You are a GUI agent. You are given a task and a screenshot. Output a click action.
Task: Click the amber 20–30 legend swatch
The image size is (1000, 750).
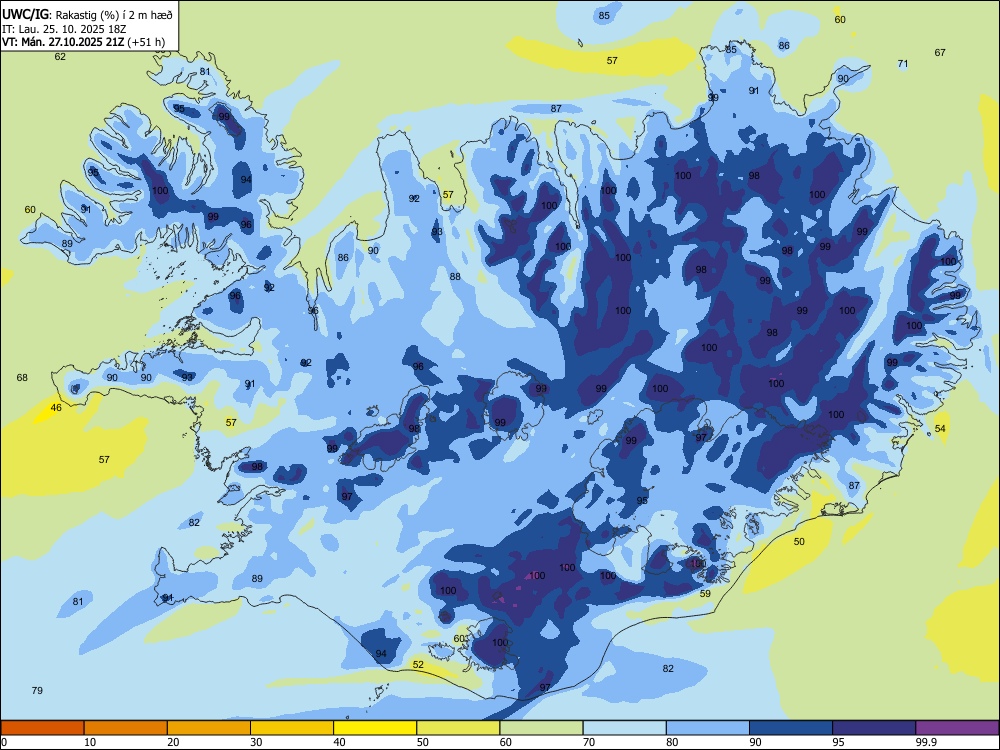click(209, 728)
